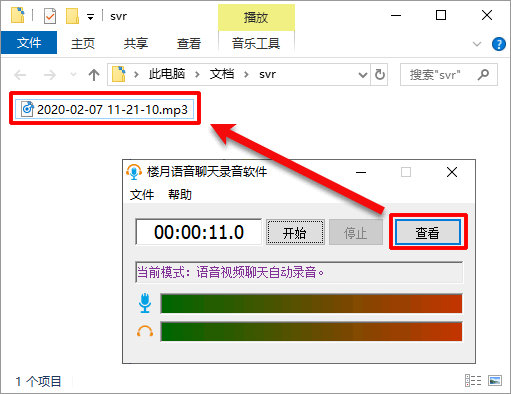Viewport: 511px width, 394px height.
Task: Click the microphone volume level bar
Action: click(x=311, y=303)
